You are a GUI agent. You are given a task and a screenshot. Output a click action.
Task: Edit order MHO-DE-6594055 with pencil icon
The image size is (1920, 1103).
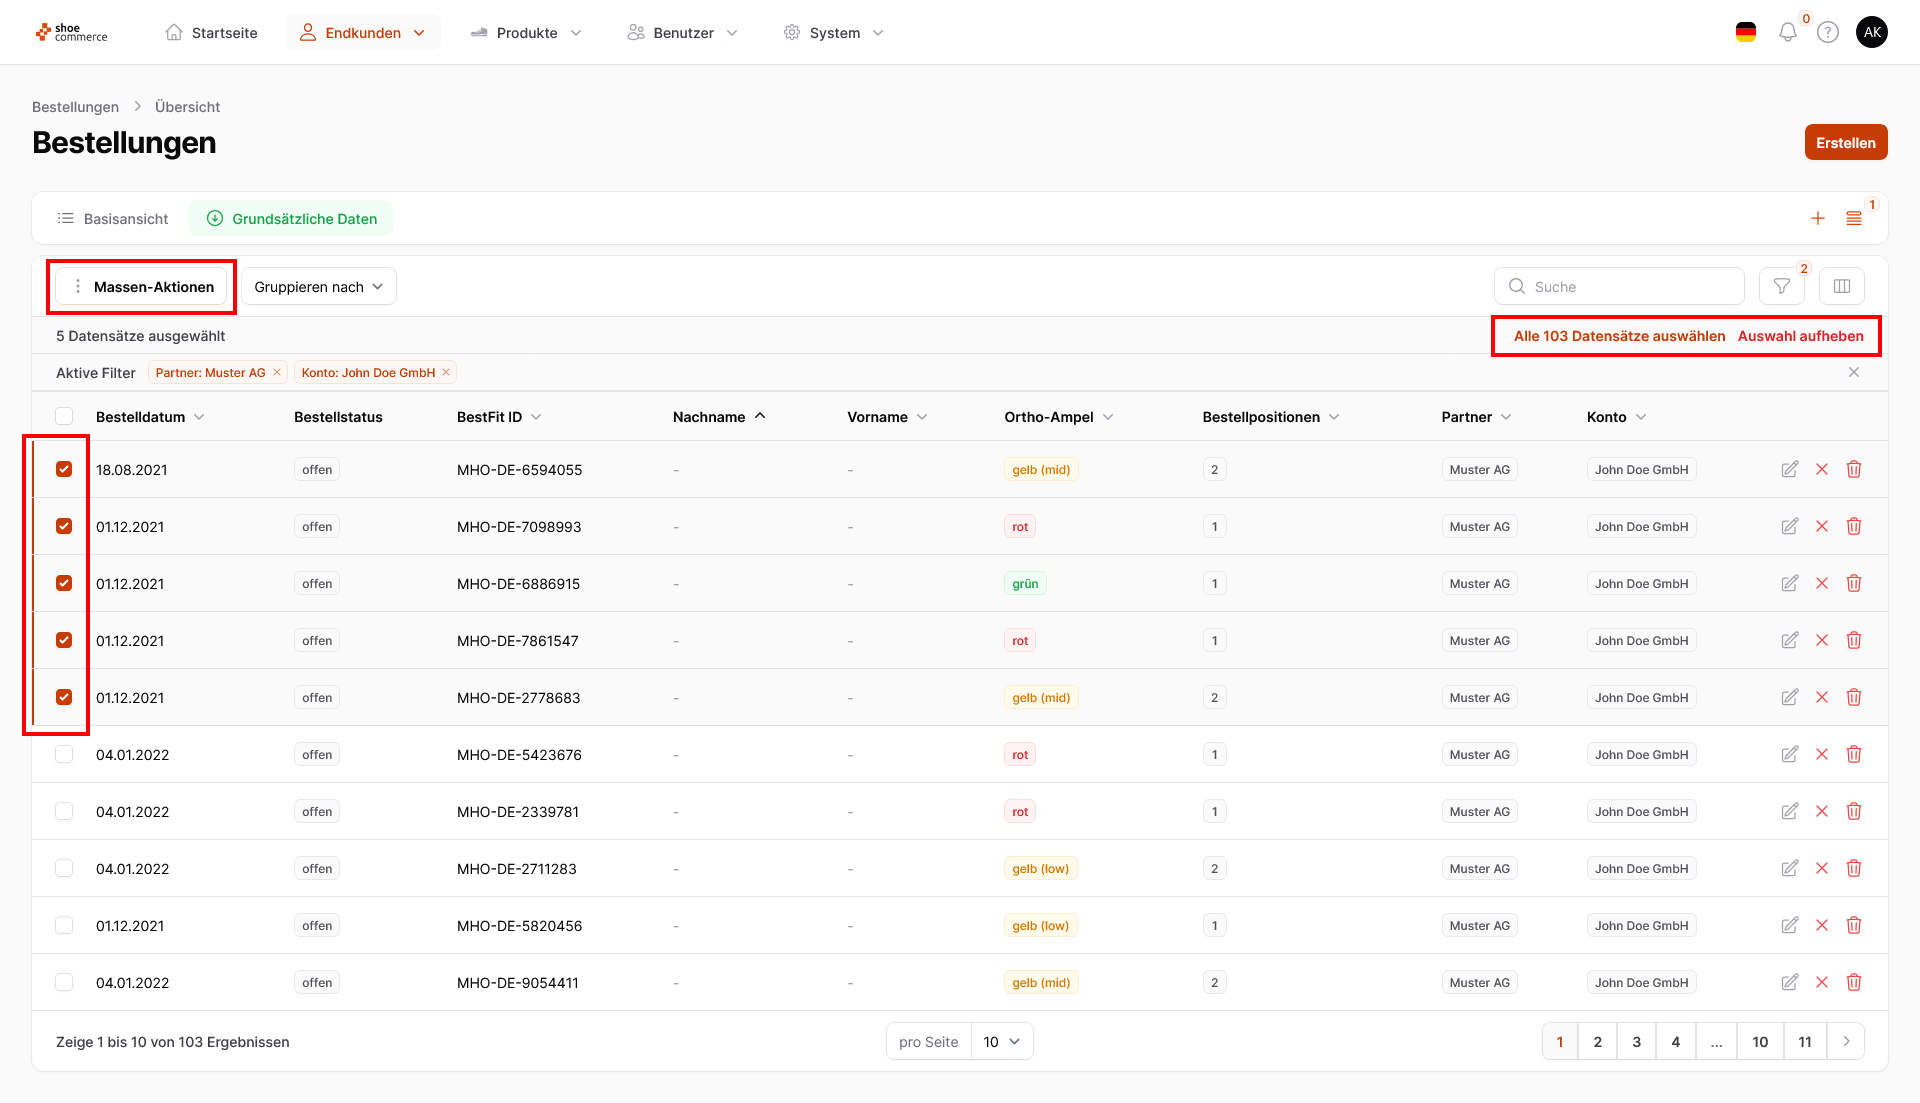[x=1789, y=470]
